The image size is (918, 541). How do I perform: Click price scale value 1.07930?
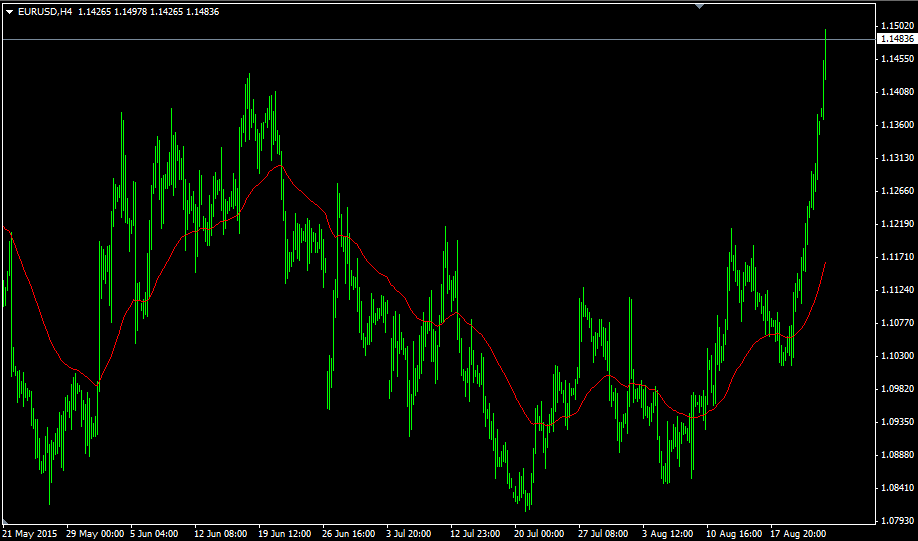[x=897, y=520]
